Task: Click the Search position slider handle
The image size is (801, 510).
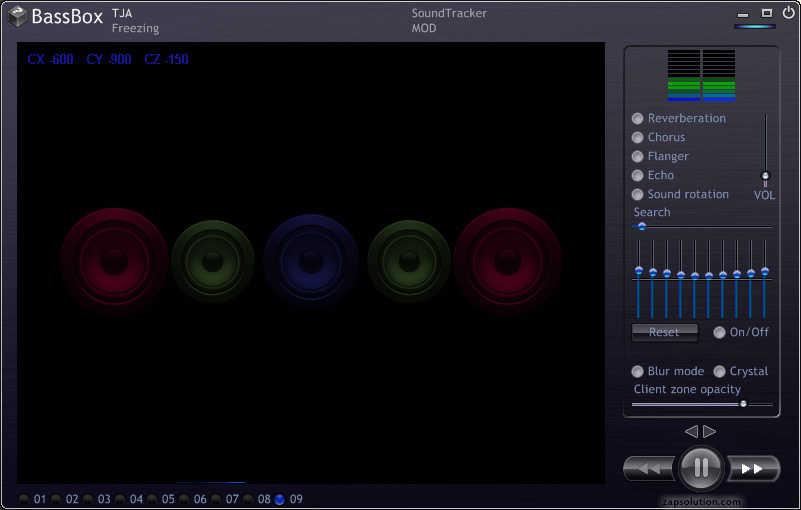Action: tap(642, 226)
